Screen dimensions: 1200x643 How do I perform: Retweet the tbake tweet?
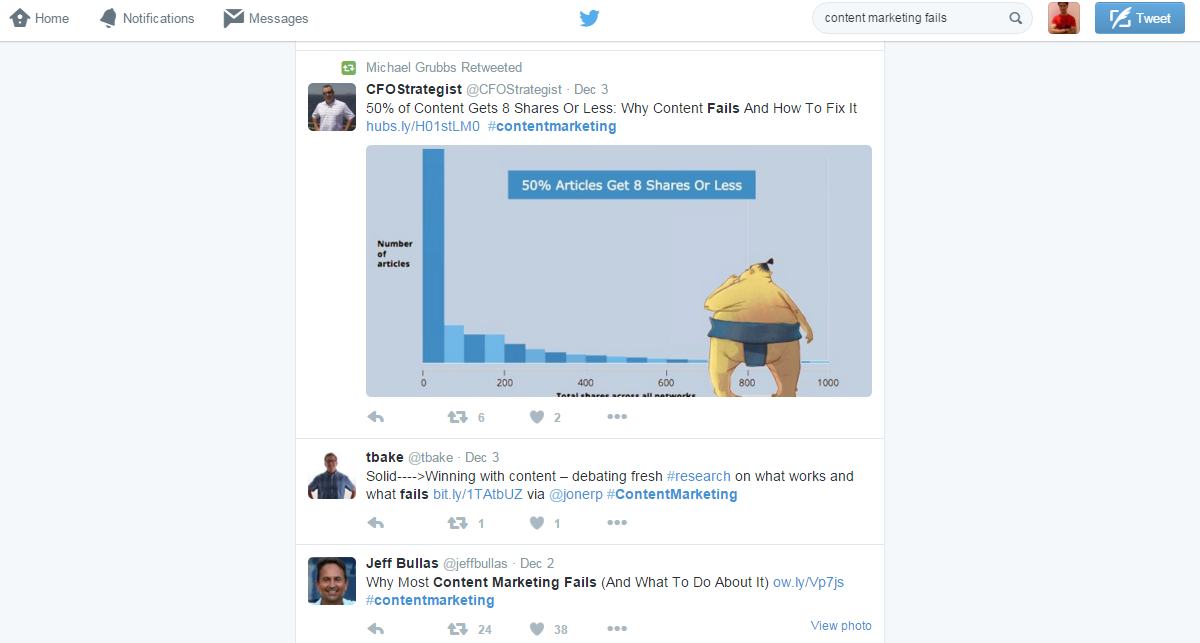tap(457, 523)
